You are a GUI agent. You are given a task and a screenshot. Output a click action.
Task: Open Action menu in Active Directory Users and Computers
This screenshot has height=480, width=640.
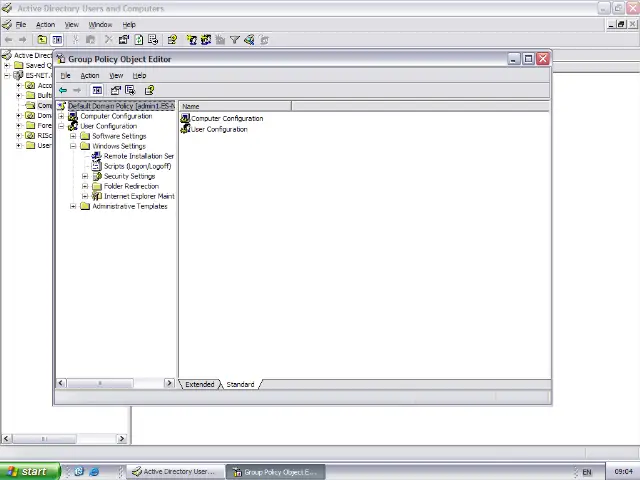[45, 24]
